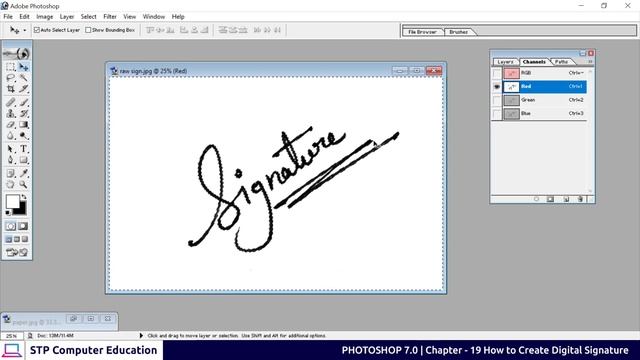Select the Move tool in toolbox
This screenshot has height=360, width=640.
pos(24,67)
